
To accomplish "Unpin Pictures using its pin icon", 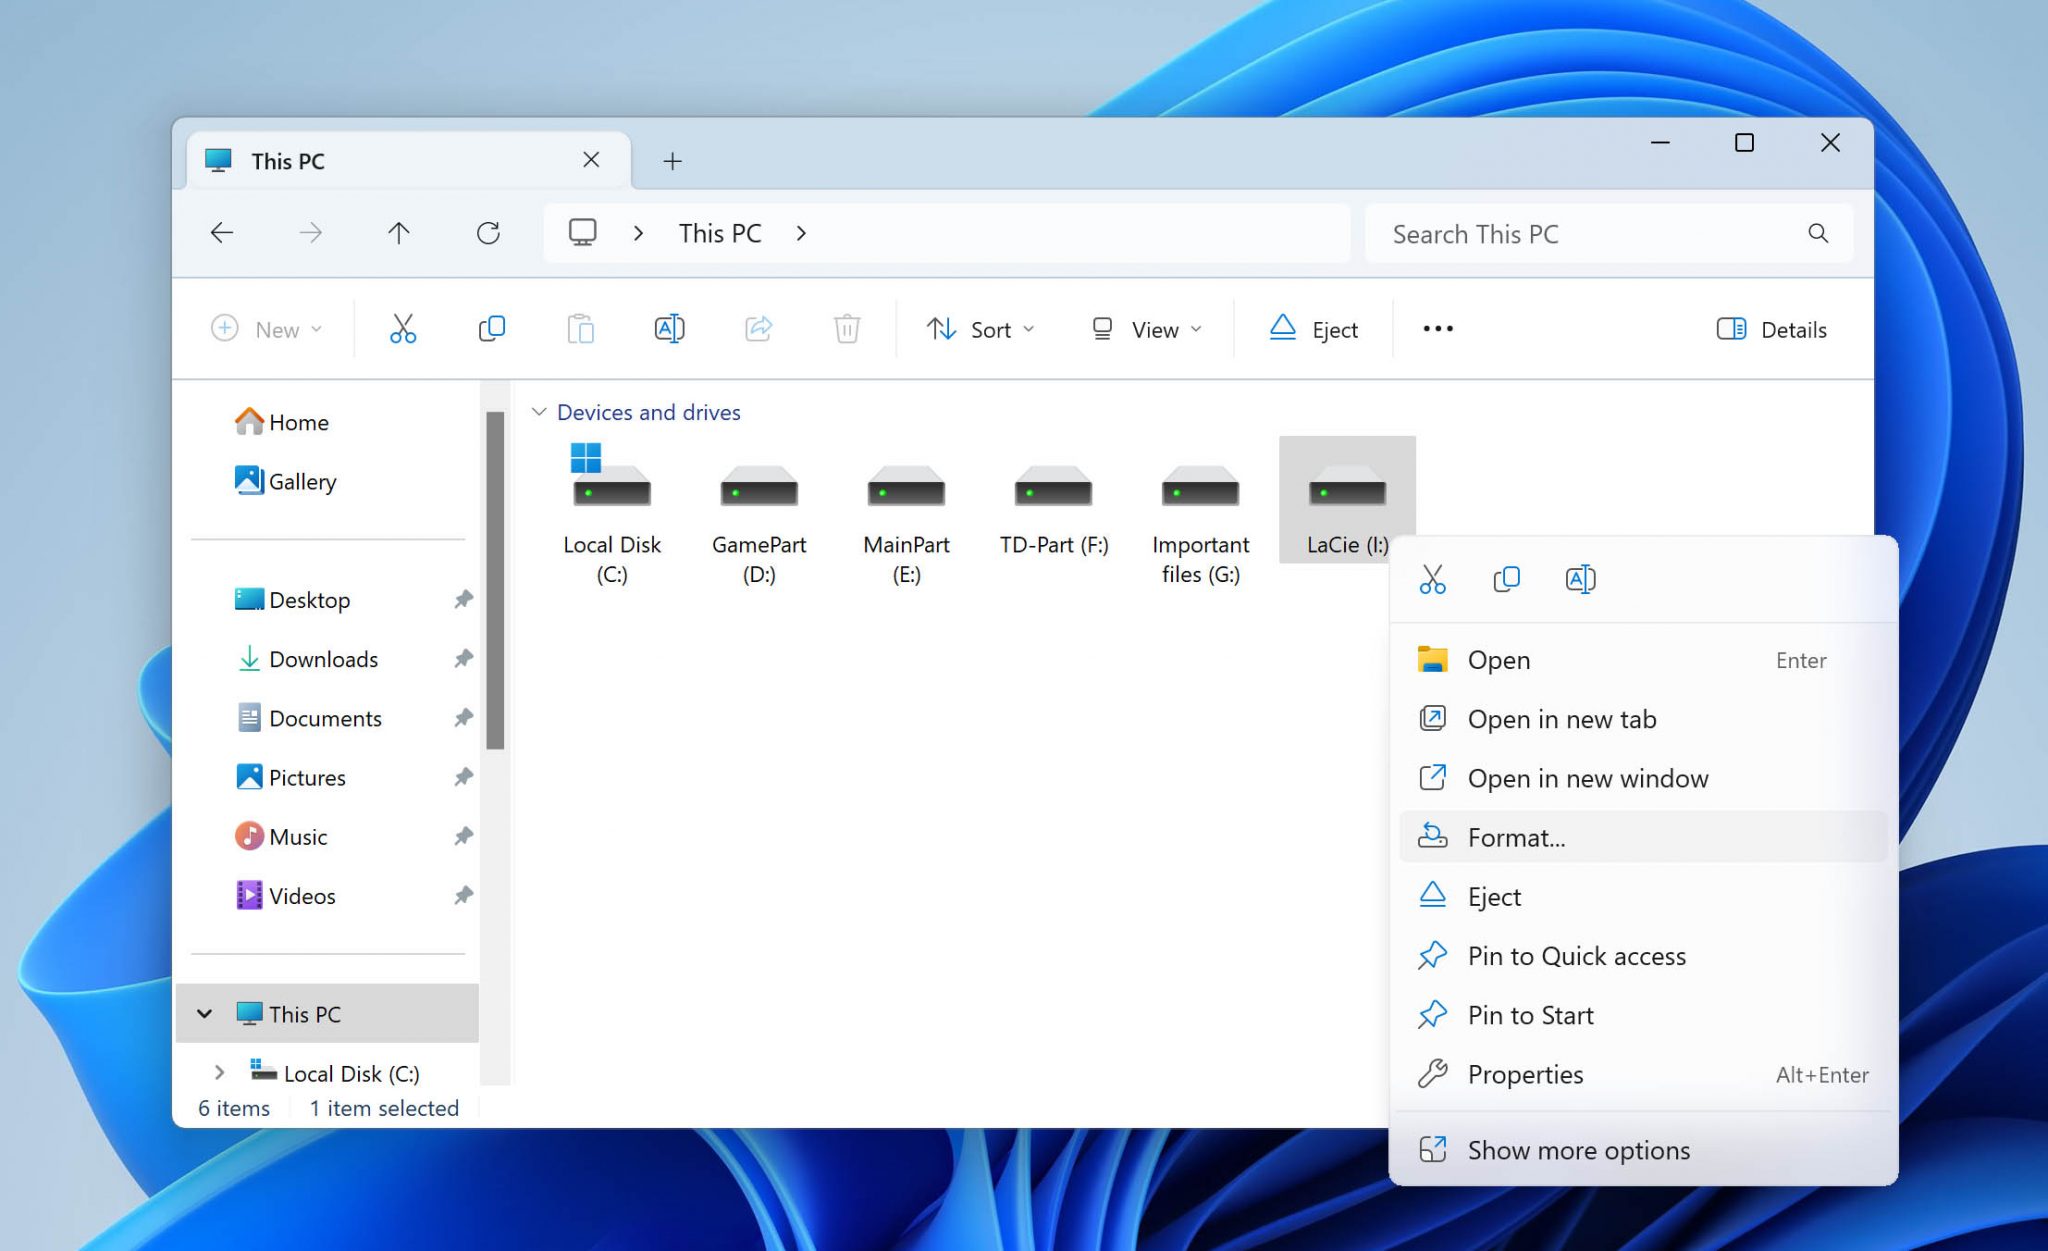I will [x=463, y=777].
